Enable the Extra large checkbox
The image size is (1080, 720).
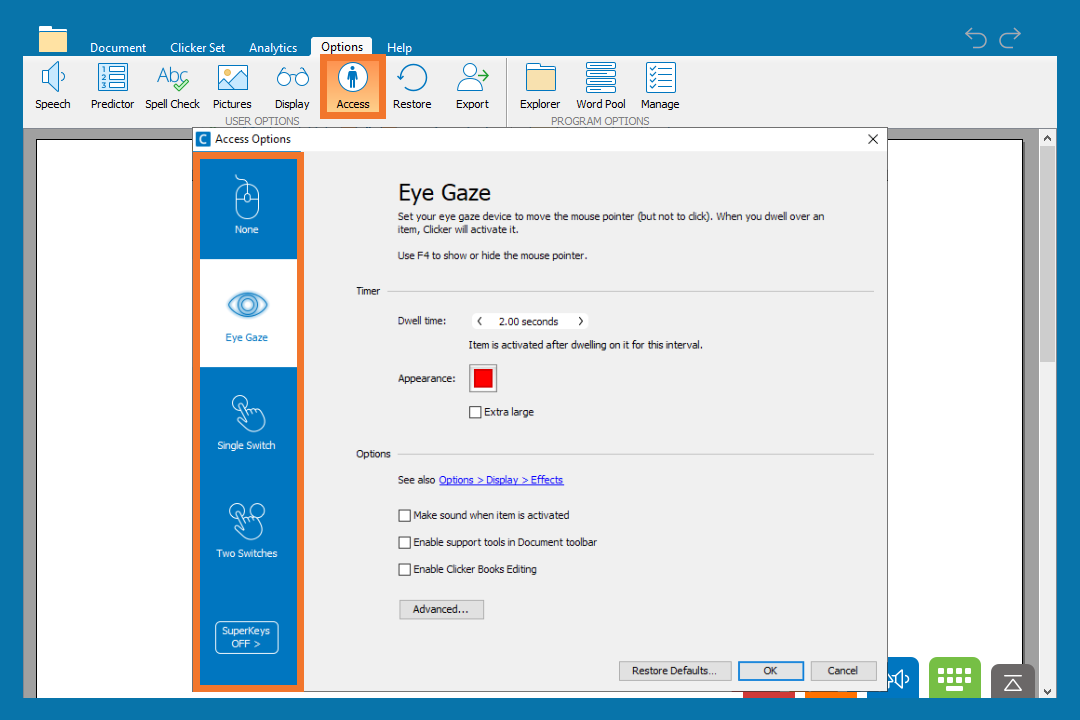[x=475, y=412]
